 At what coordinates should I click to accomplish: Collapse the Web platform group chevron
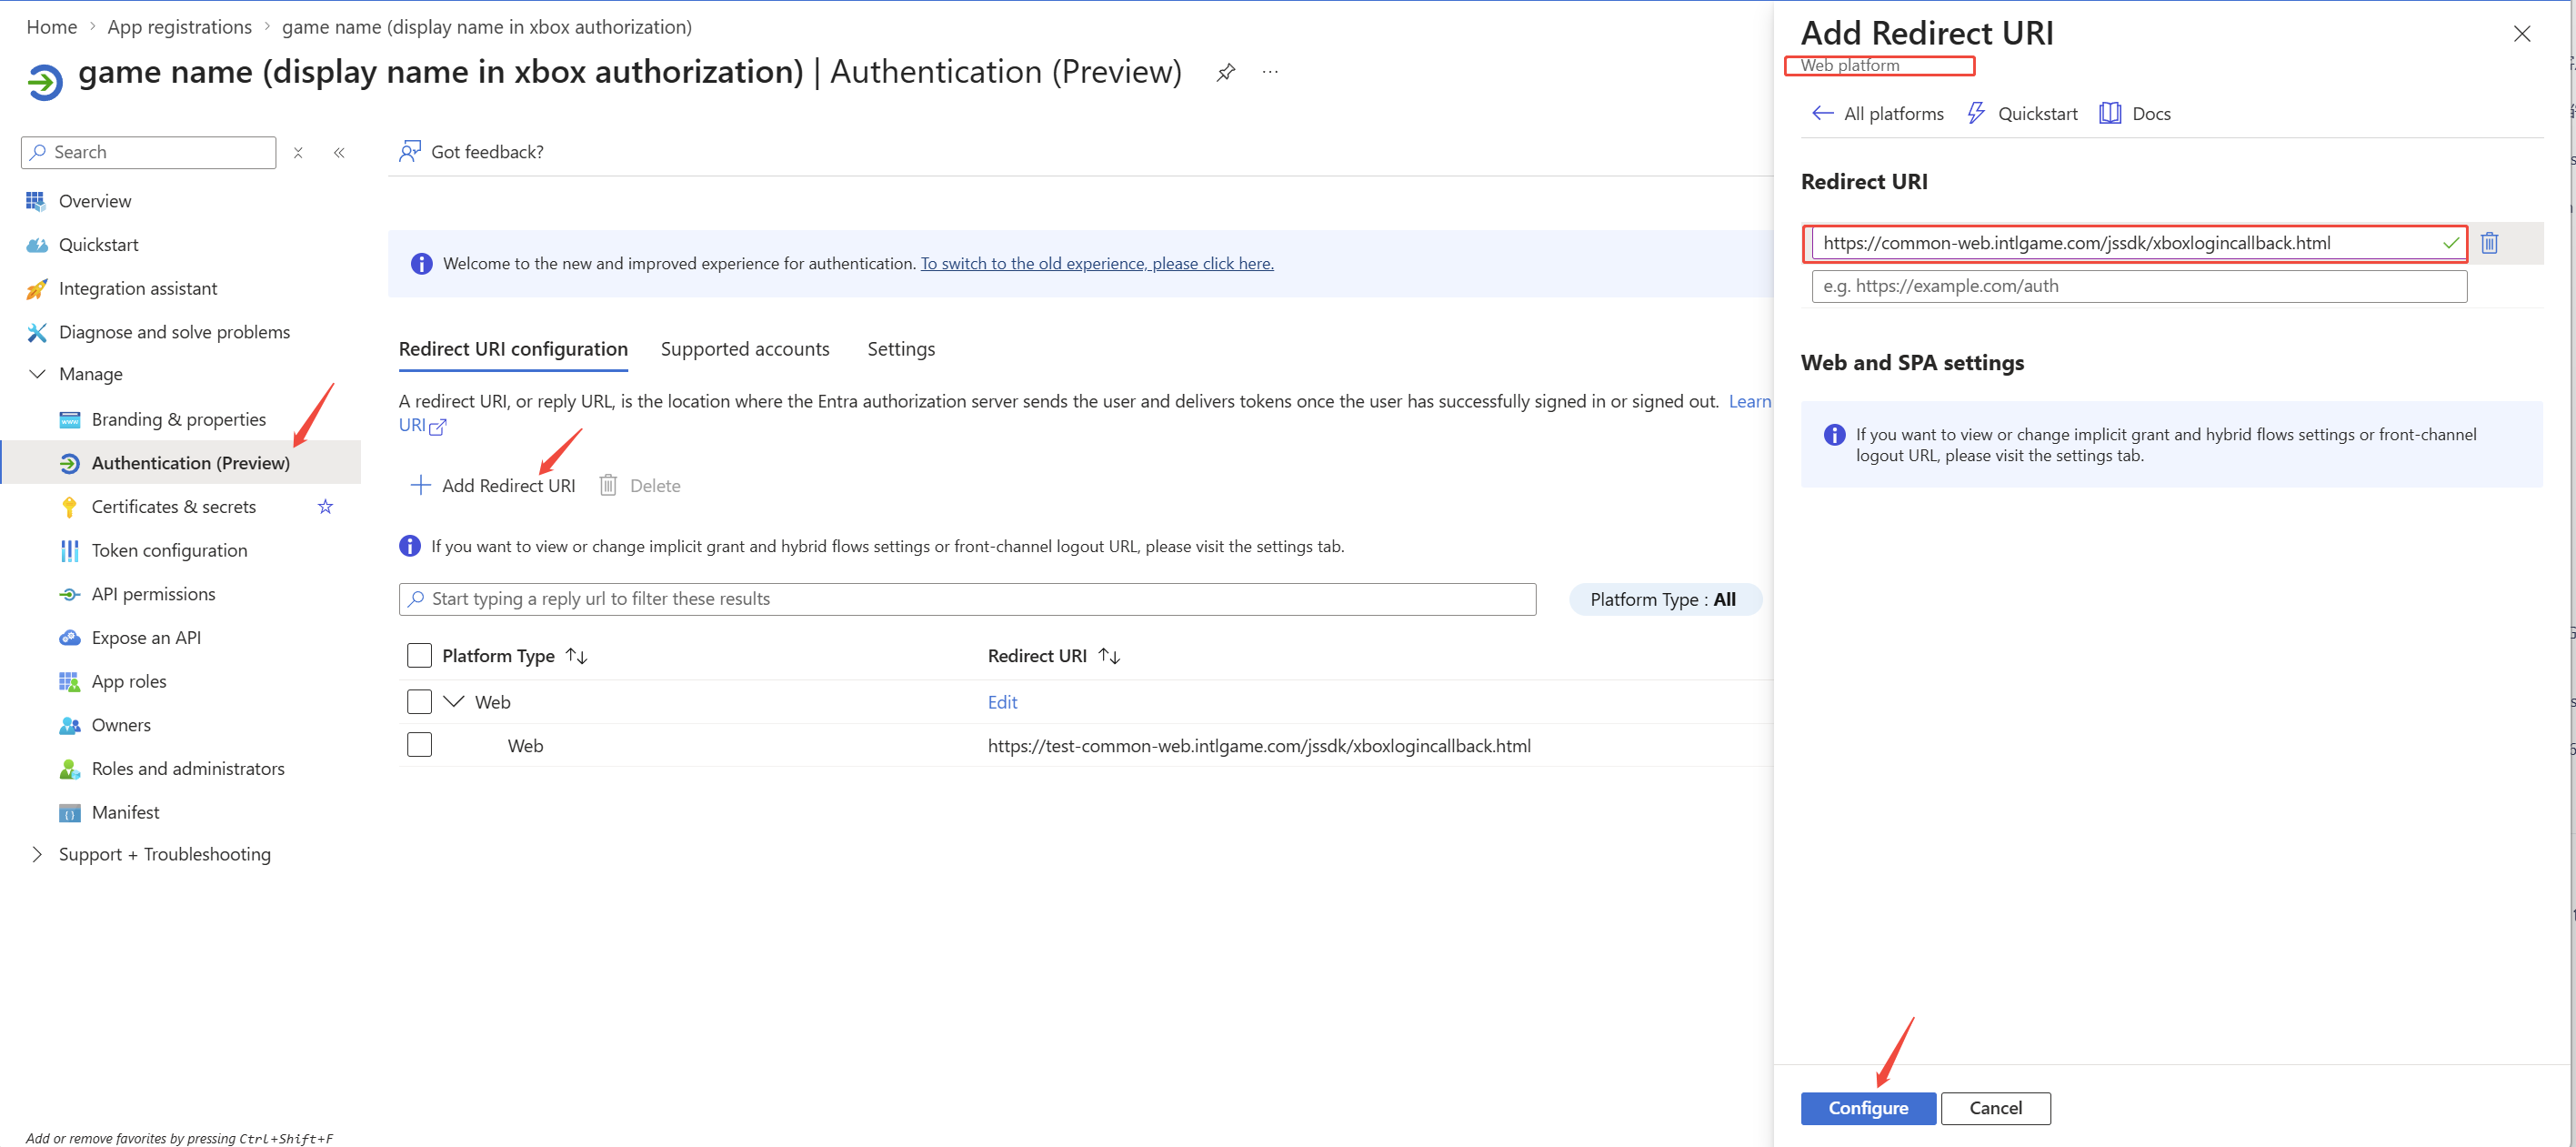tap(454, 702)
